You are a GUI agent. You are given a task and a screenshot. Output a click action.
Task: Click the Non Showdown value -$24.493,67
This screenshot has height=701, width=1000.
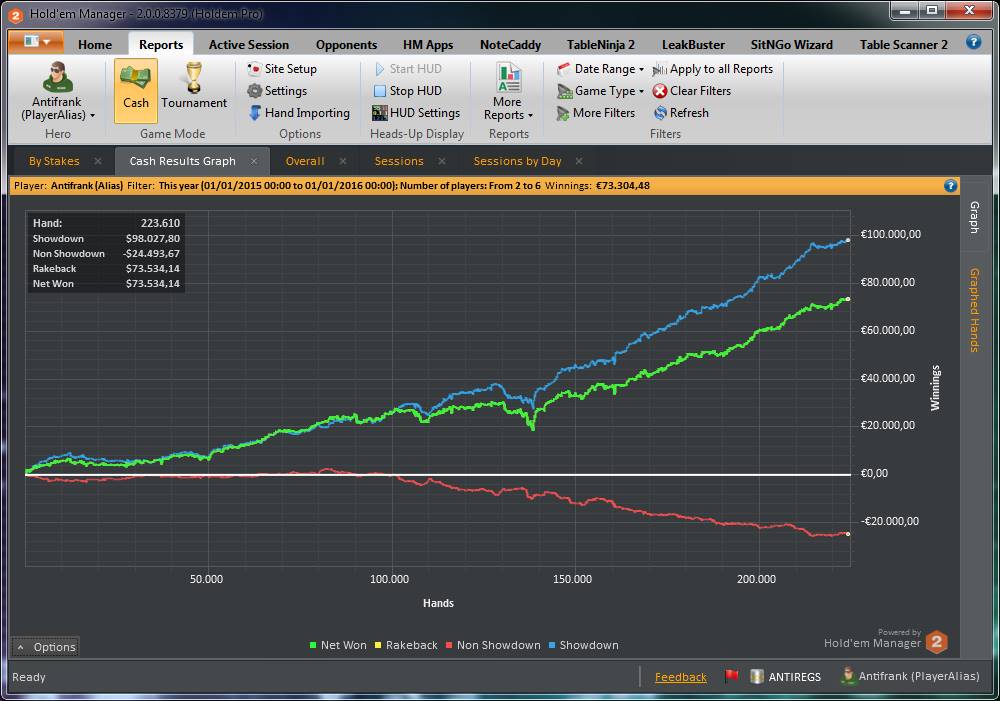pyautogui.click(x=151, y=254)
